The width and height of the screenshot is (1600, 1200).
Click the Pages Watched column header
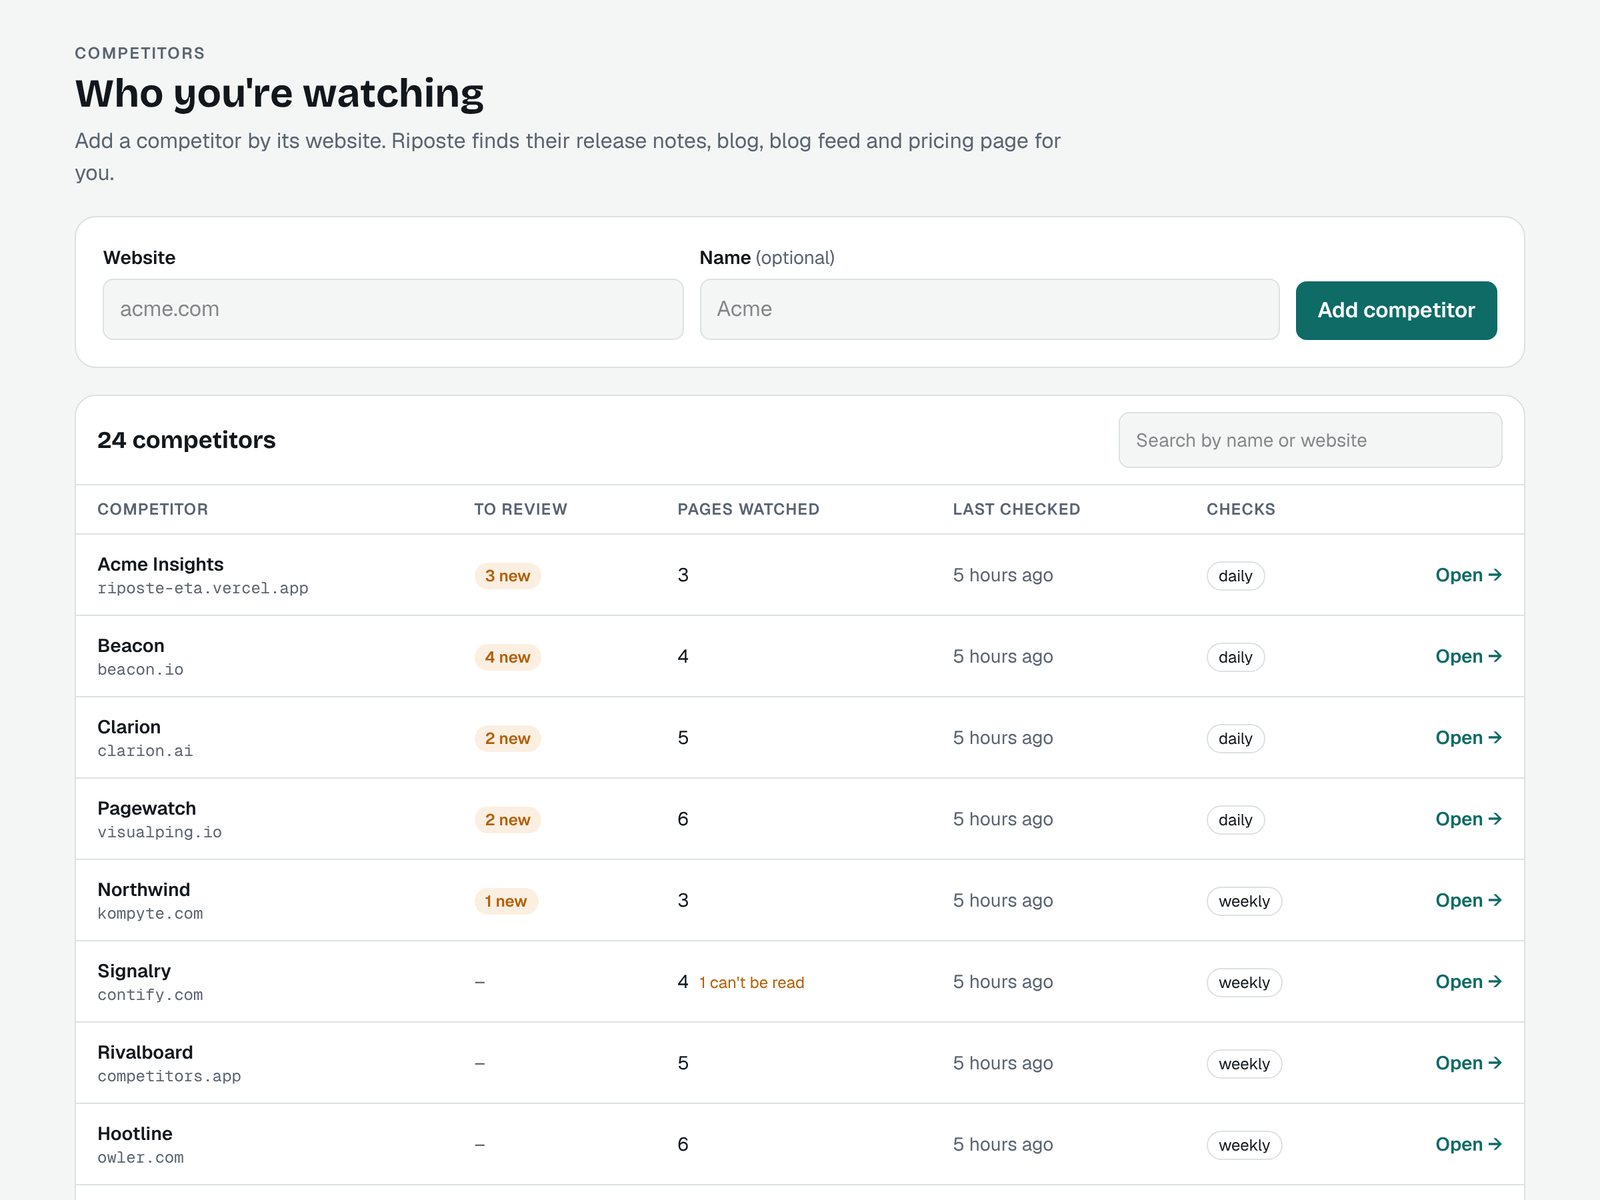[x=748, y=509]
